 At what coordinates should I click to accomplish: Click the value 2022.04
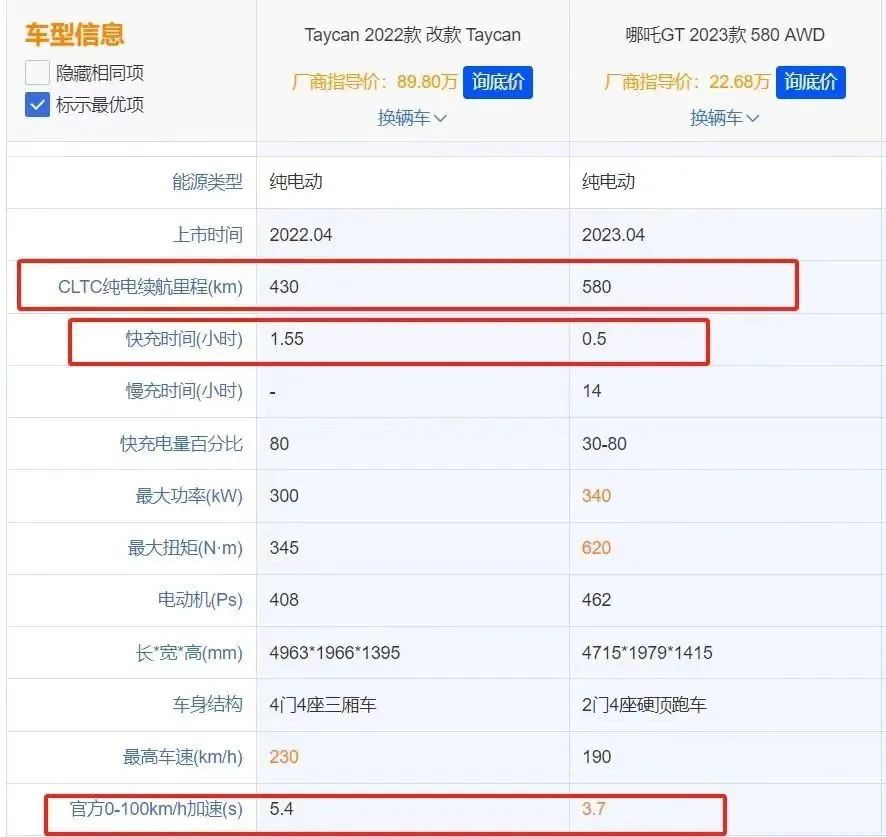pos(301,235)
